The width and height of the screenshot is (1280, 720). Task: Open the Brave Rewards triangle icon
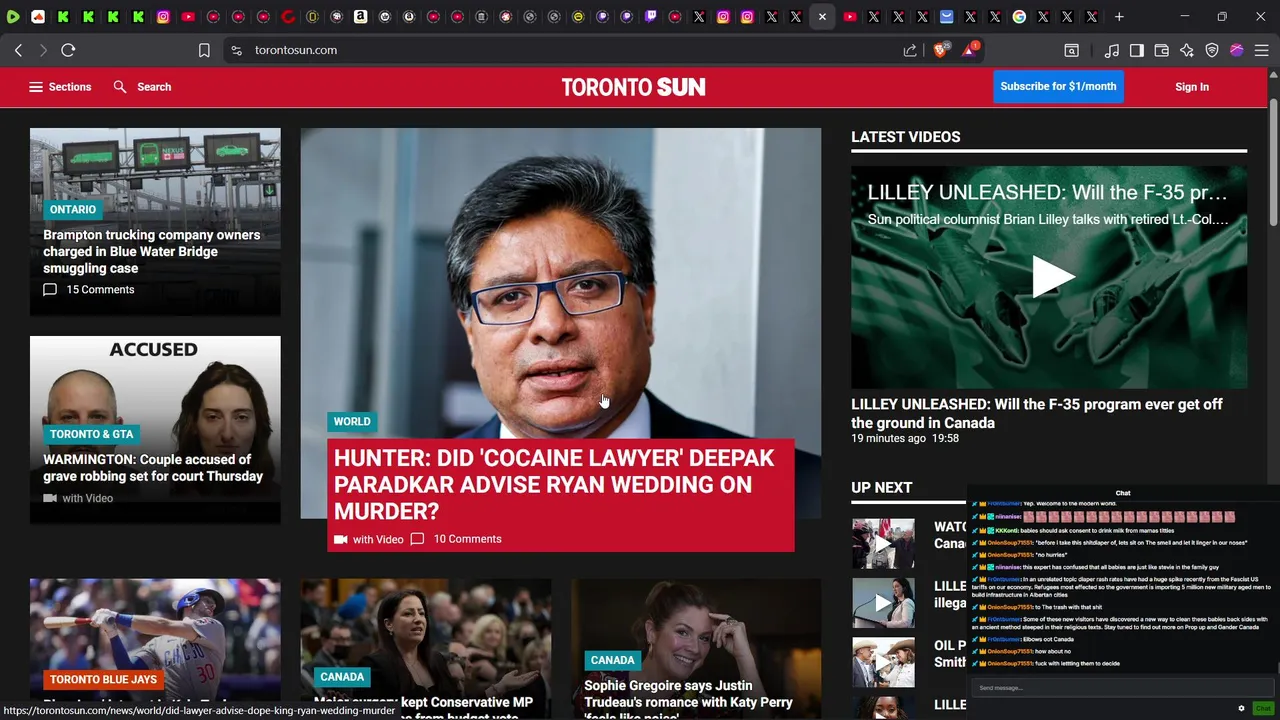970,50
